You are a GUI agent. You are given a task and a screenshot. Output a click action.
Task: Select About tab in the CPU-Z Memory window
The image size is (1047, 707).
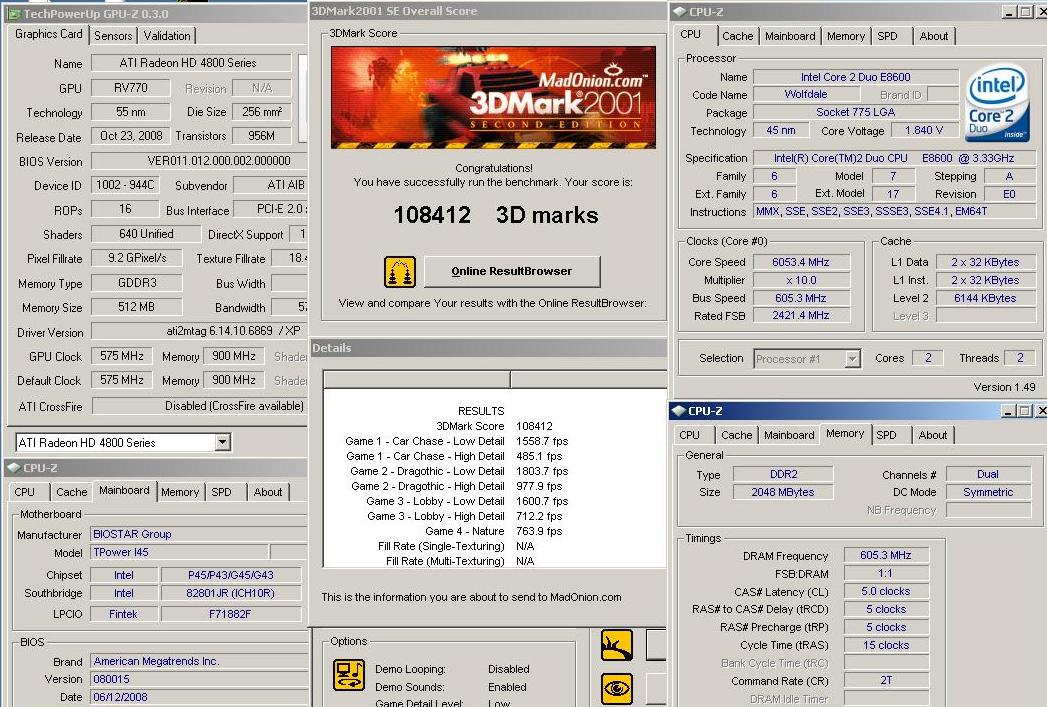click(x=933, y=435)
